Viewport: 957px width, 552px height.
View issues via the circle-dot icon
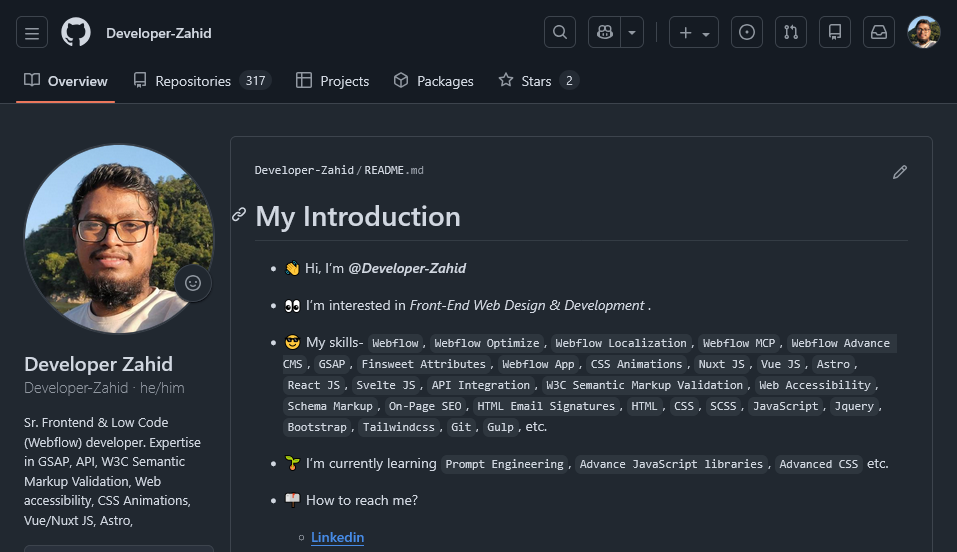[x=747, y=33]
